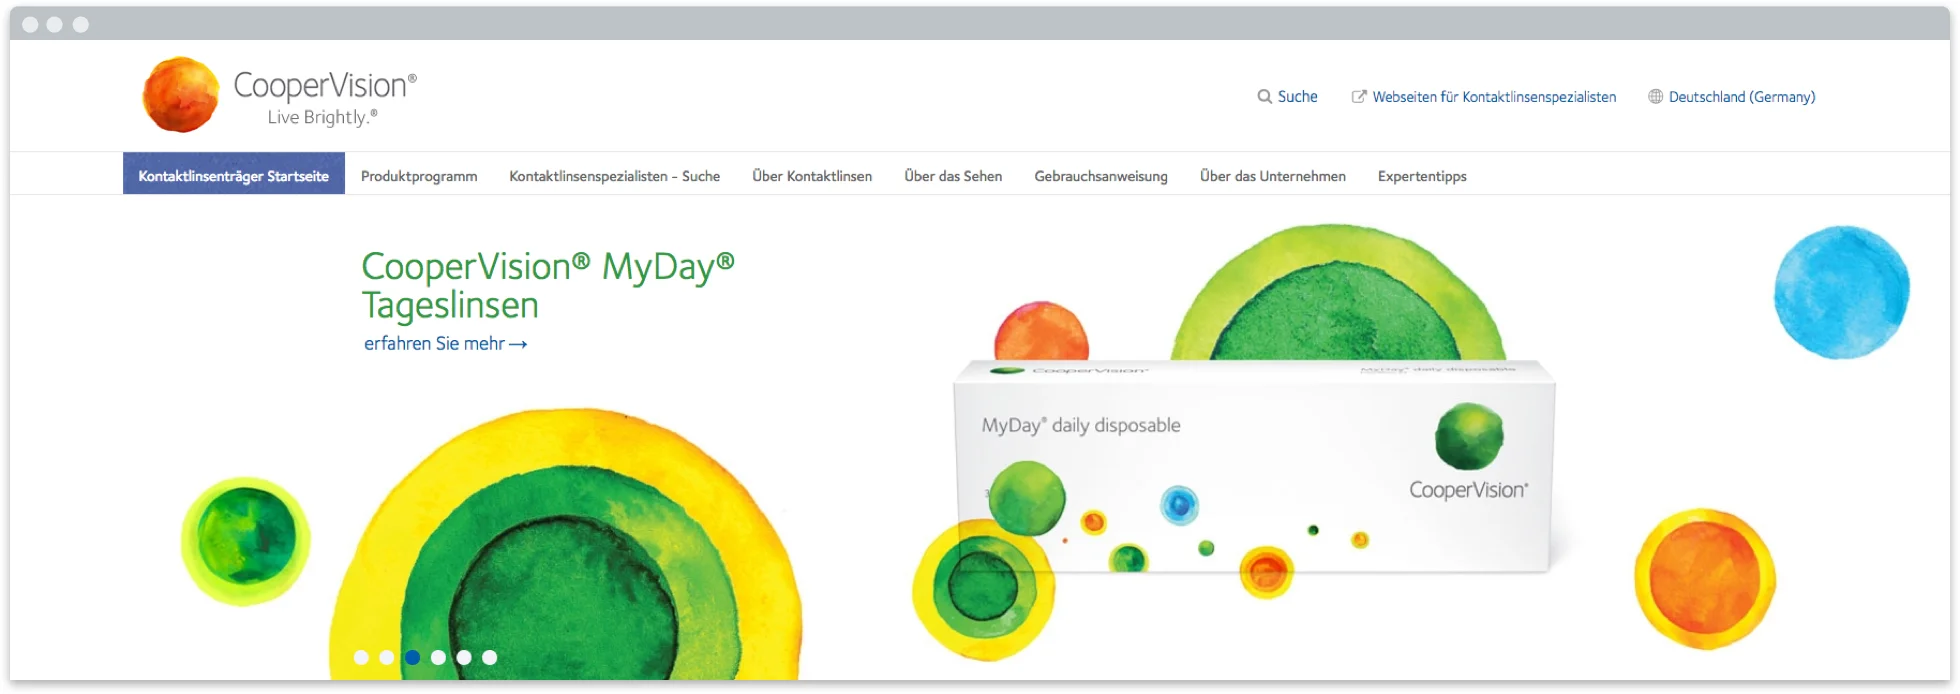Screen dimensions: 1960x694
Task: Open Über das Unternehmen menu
Action: click(x=1273, y=176)
